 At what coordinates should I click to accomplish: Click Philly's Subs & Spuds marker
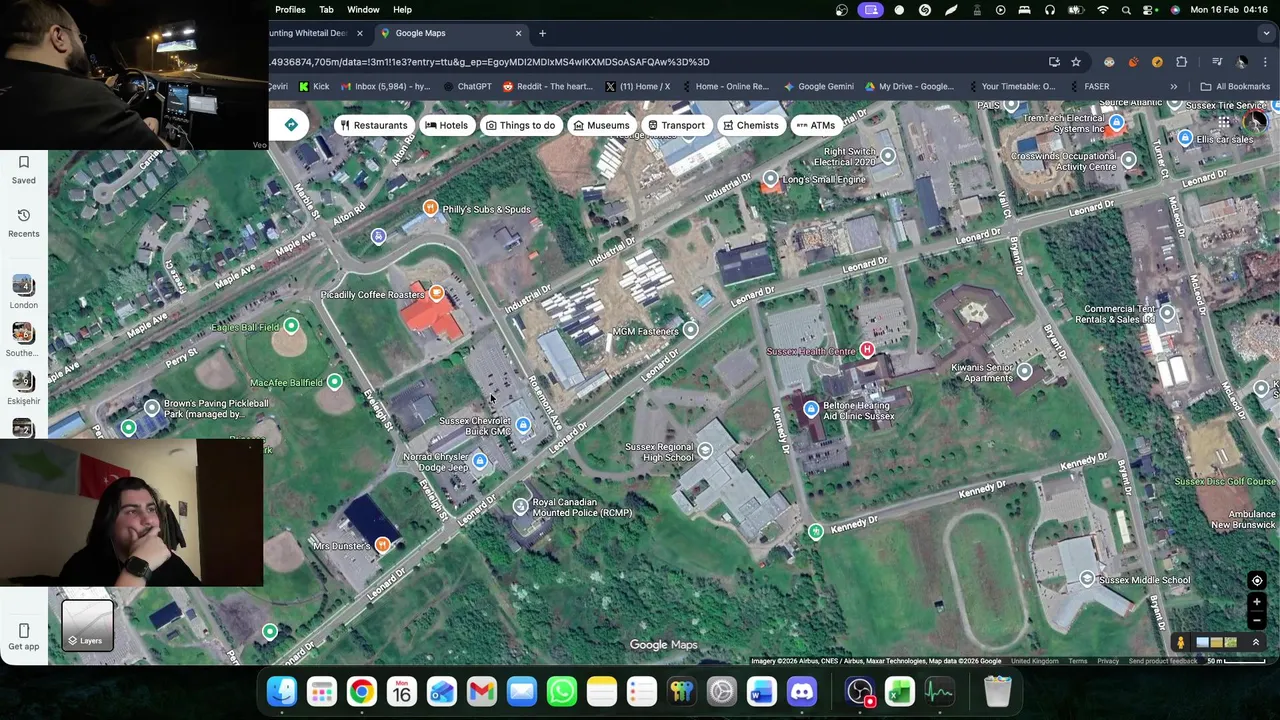coord(430,208)
